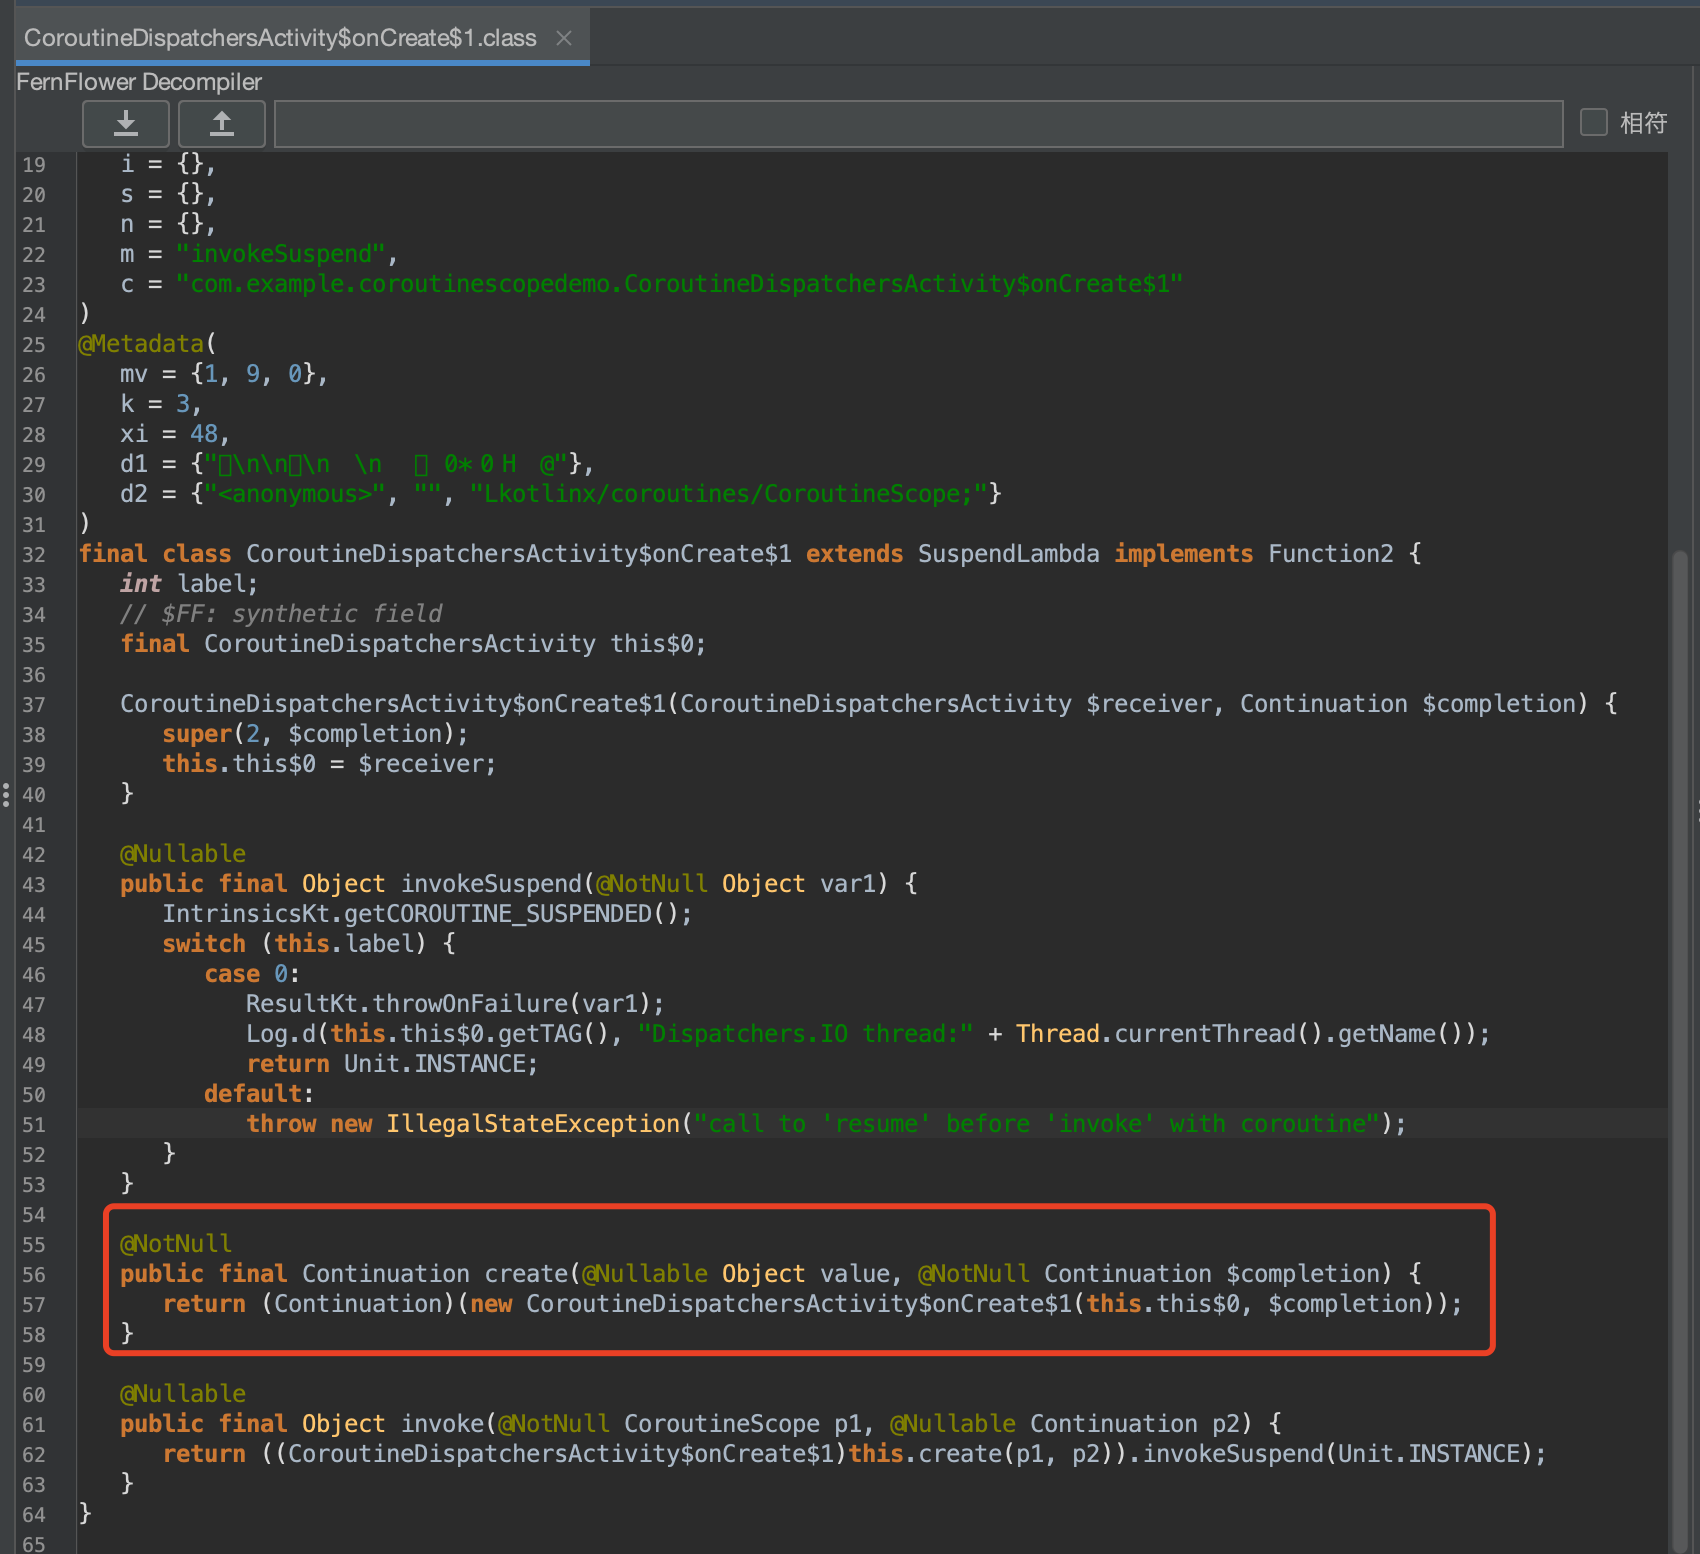Click the FernFlower Decompiler label
The height and width of the screenshot is (1554, 1700).
tap(139, 82)
